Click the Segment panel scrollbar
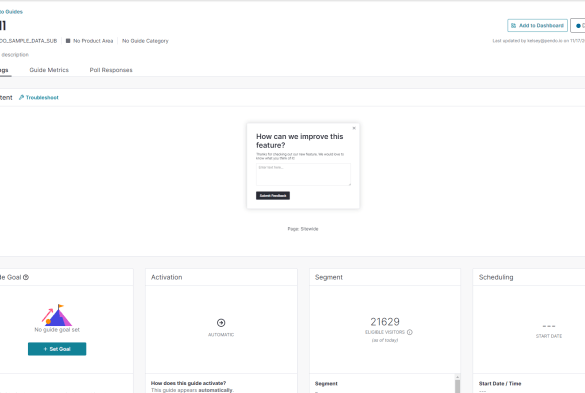This screenshot has height=393, width=585. pos(457,383)
